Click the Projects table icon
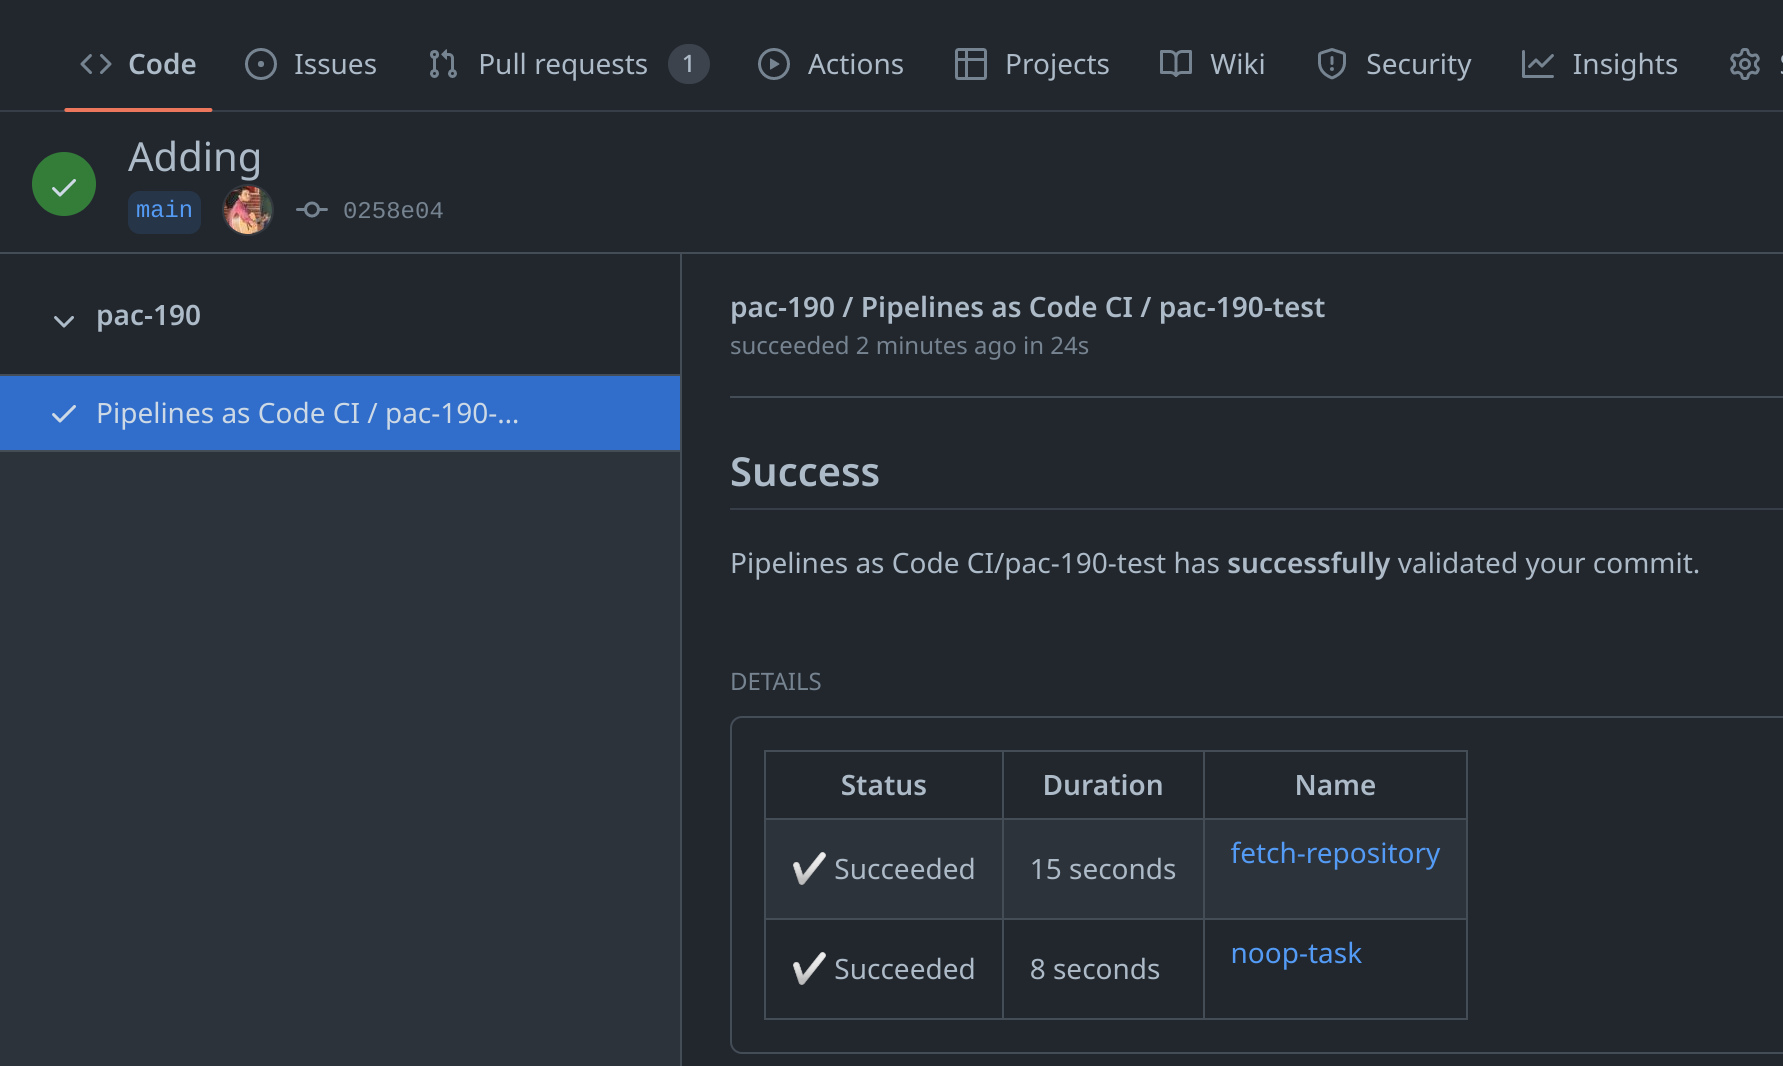This screenshot has height=1066, width=1783. [x=970, y=64]
